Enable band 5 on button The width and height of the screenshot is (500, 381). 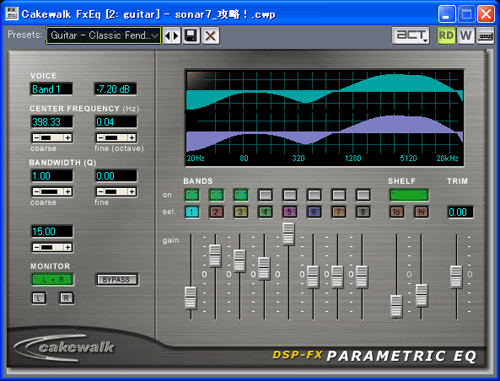click(x=290, y=195)
